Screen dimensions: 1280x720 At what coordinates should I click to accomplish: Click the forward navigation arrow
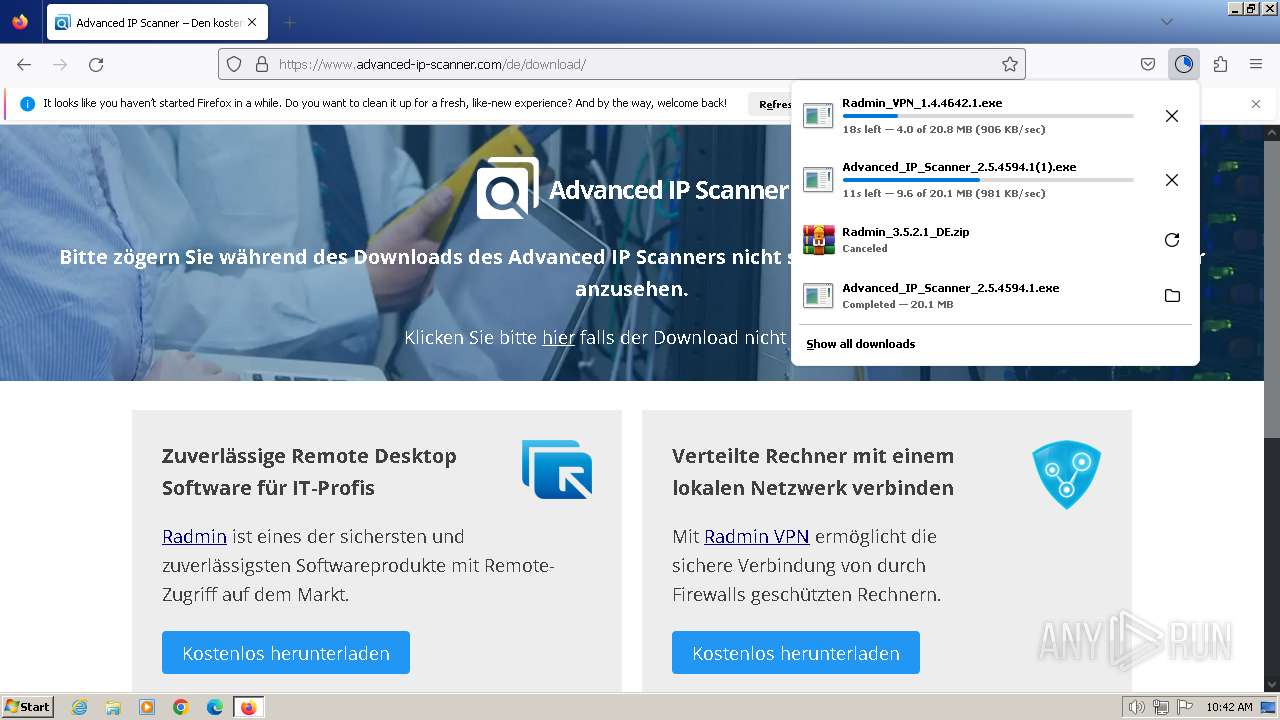tap(60, 64)
